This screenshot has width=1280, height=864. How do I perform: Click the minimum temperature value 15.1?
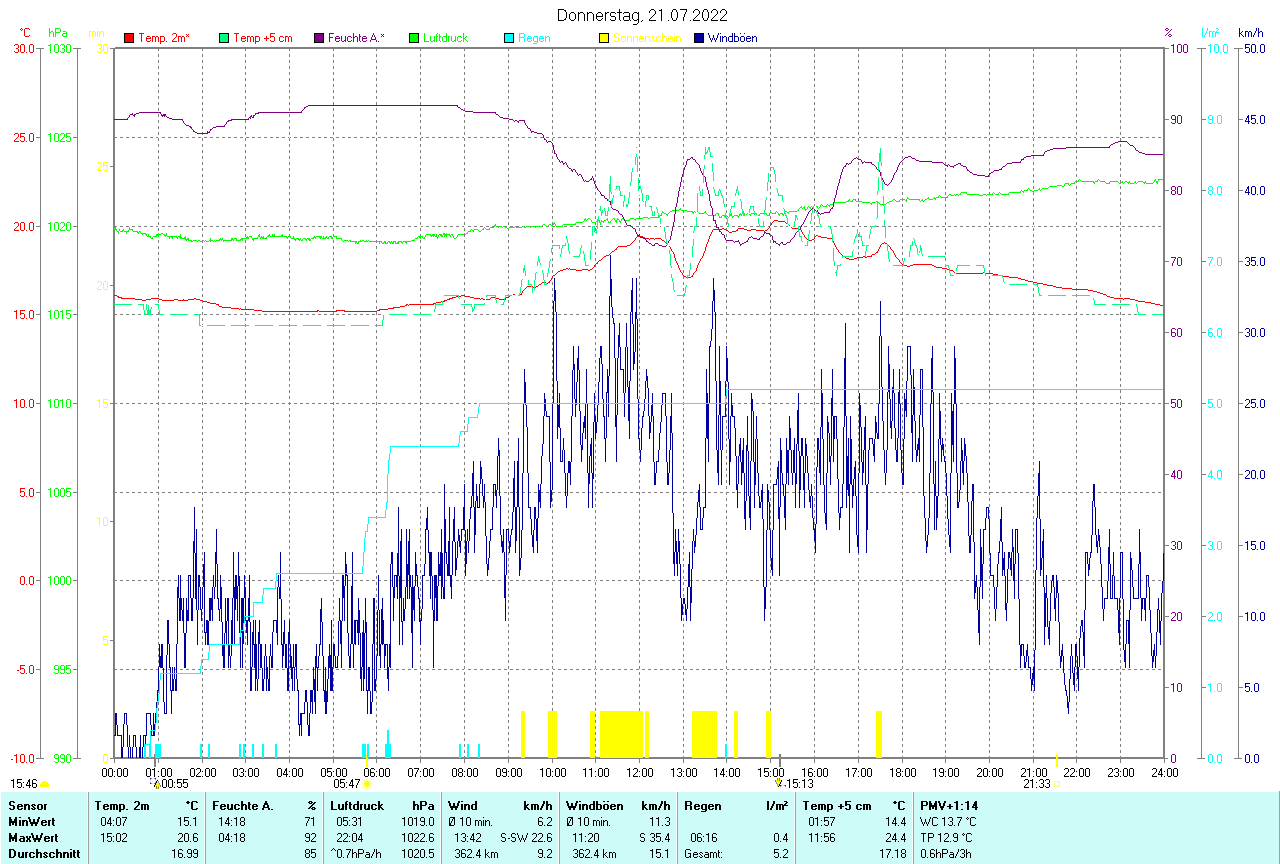187,821
